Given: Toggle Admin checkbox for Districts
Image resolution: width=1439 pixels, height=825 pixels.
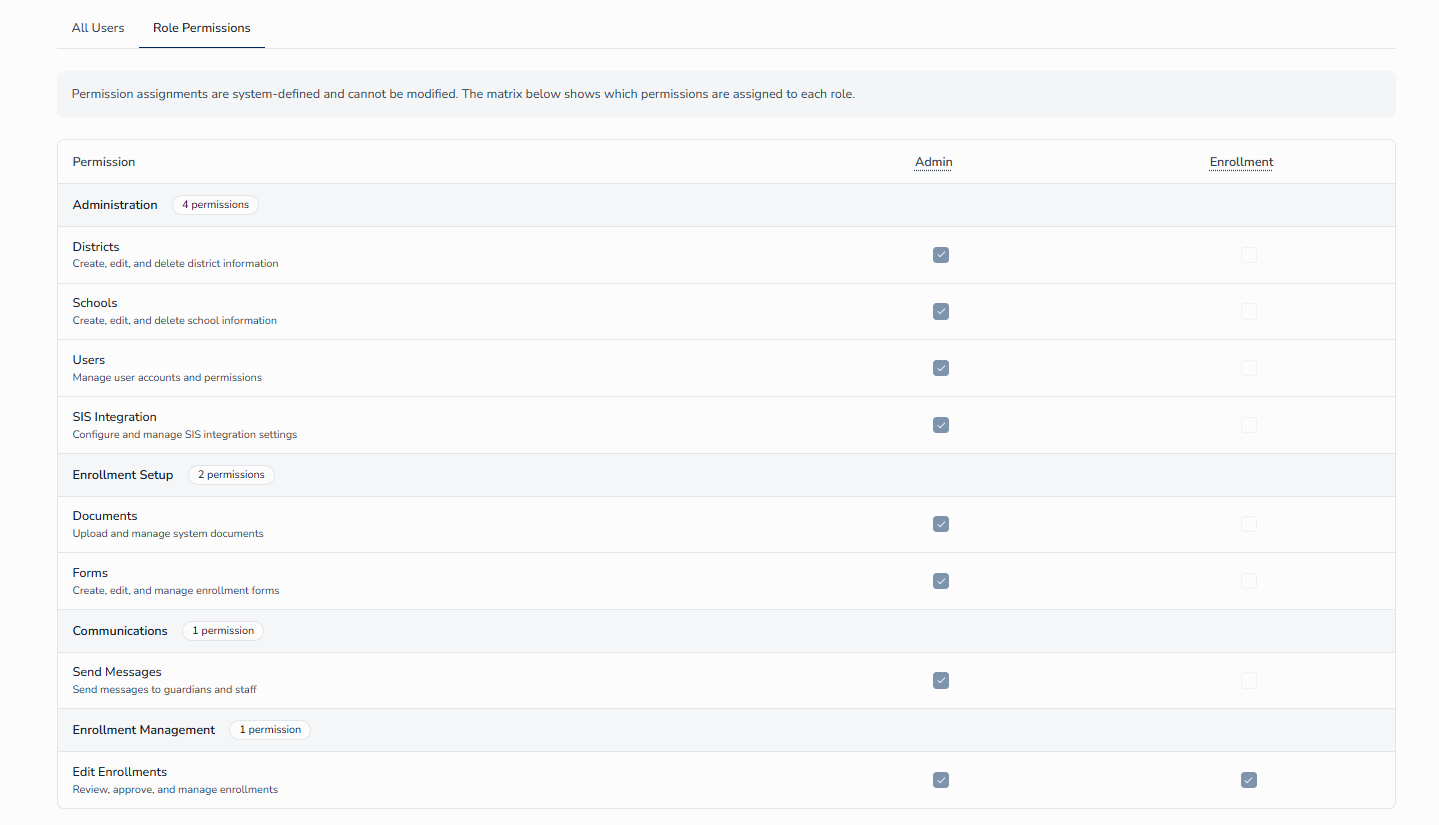Looking at the screenshot, I should pyautogui.click(x=941, y=255).
